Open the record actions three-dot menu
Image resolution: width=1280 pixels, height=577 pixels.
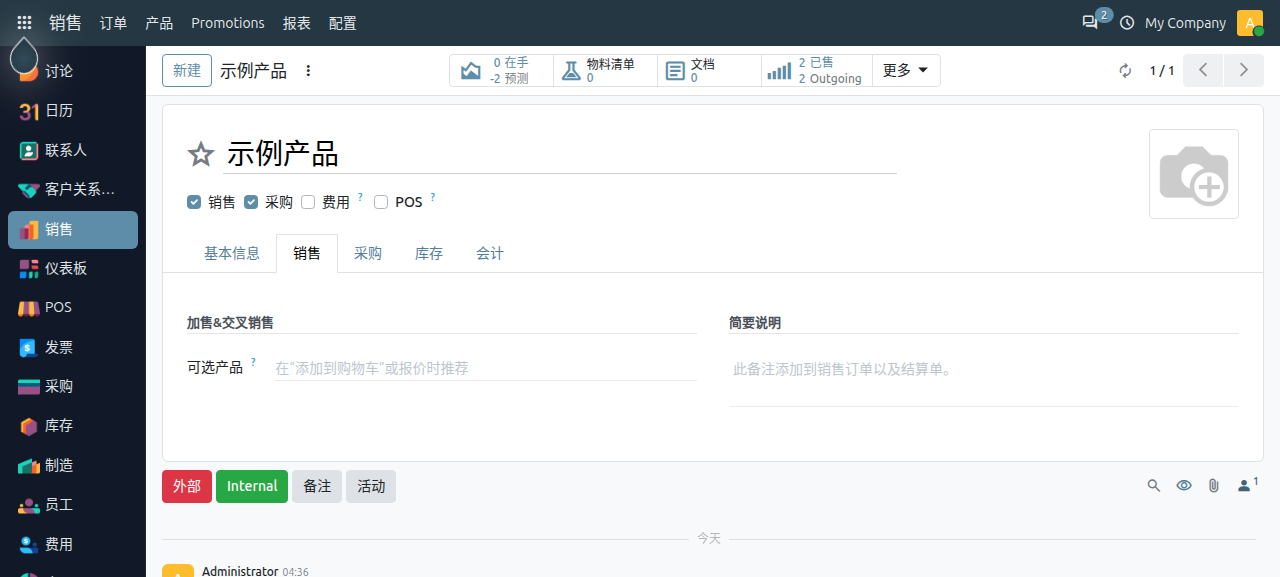point(308,70)
